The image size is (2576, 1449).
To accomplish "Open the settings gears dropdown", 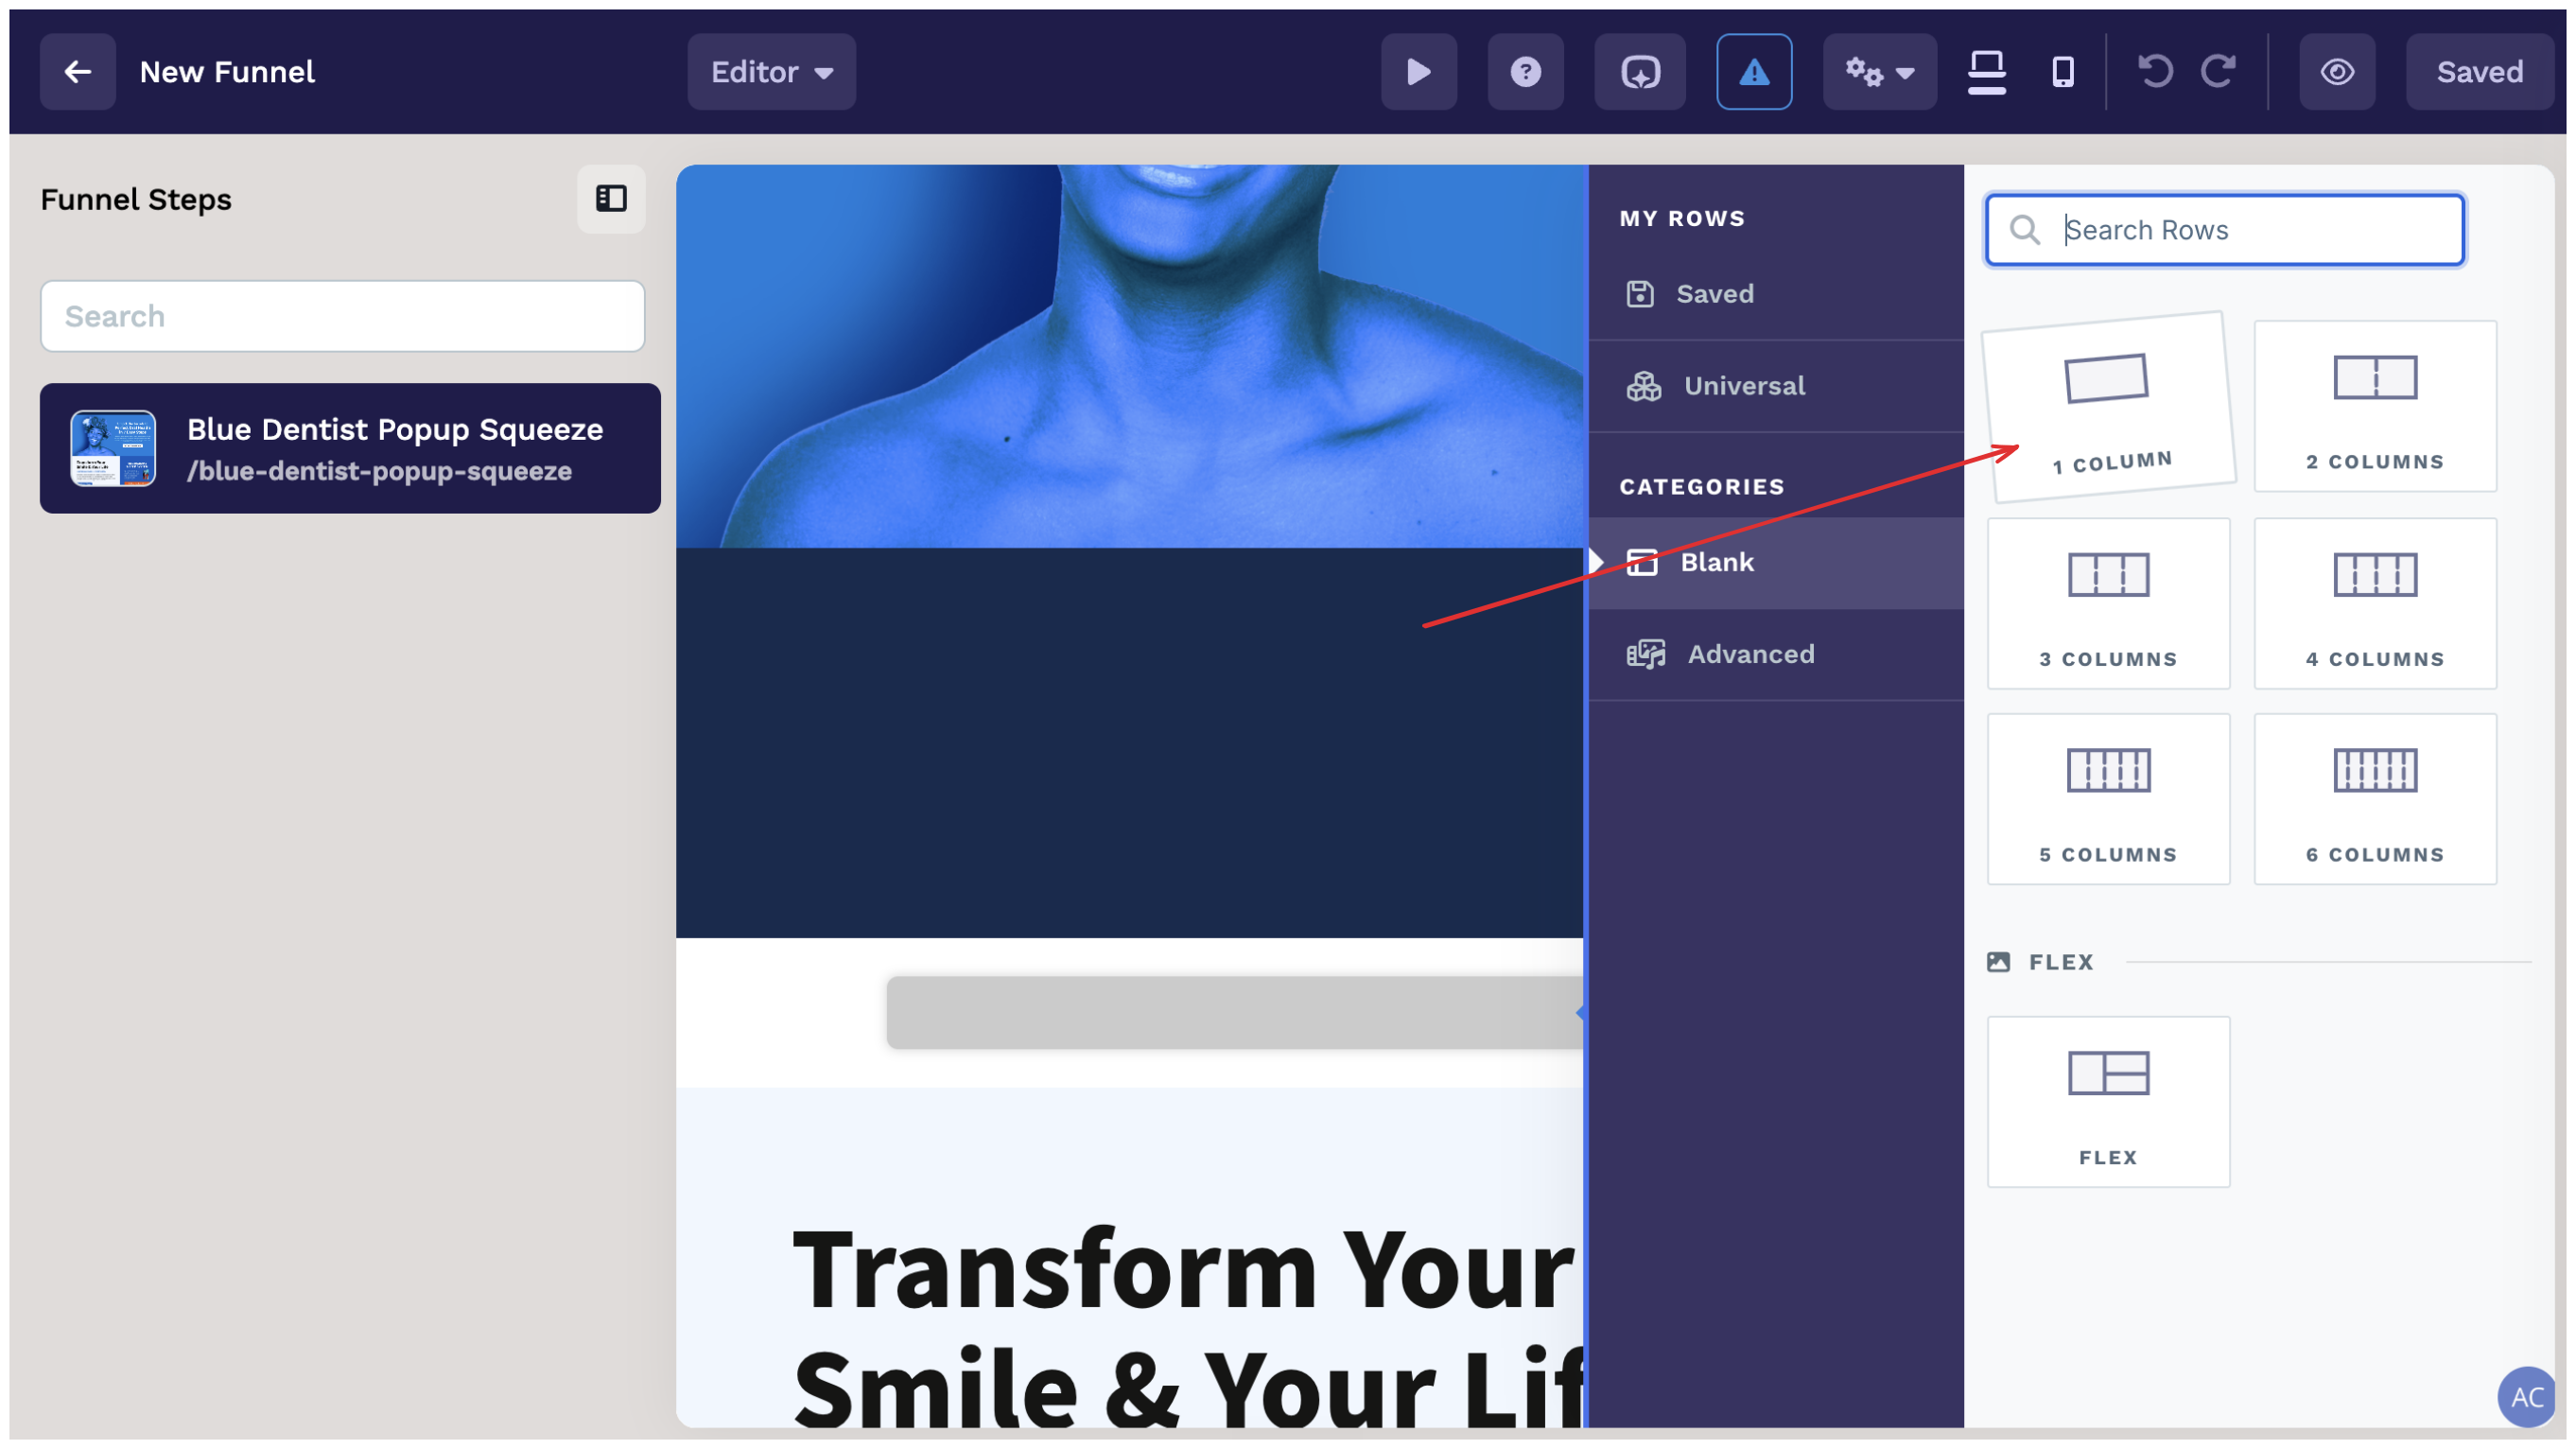I will 1879,71.
